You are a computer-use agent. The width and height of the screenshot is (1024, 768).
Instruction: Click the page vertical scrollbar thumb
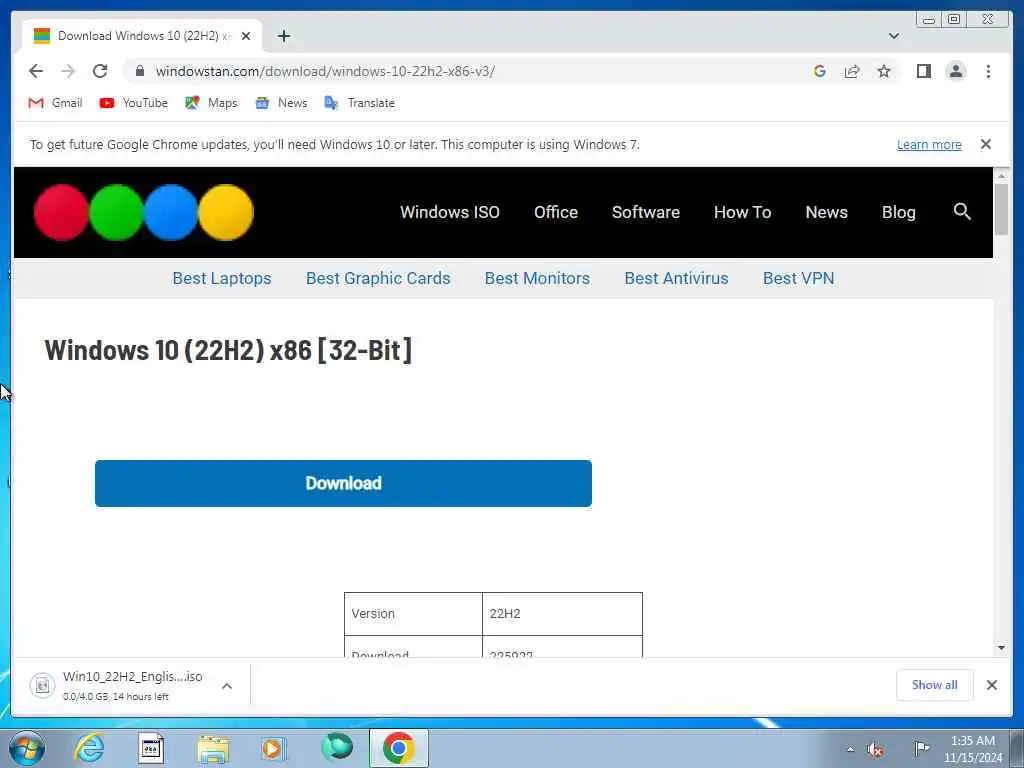(x=1001, y=209)
